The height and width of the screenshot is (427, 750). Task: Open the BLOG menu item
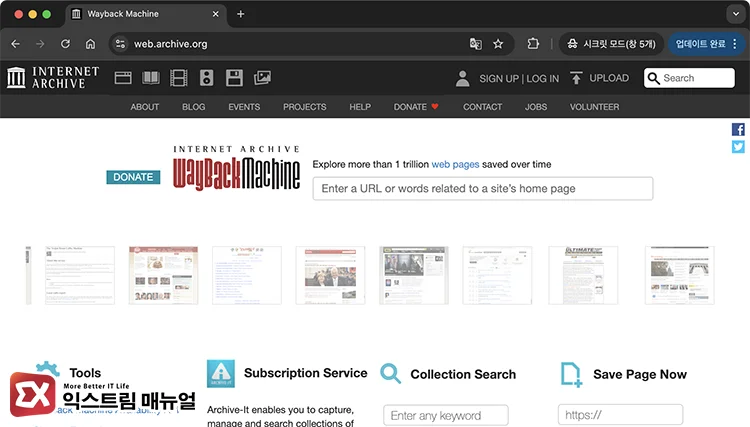[193, 107]
